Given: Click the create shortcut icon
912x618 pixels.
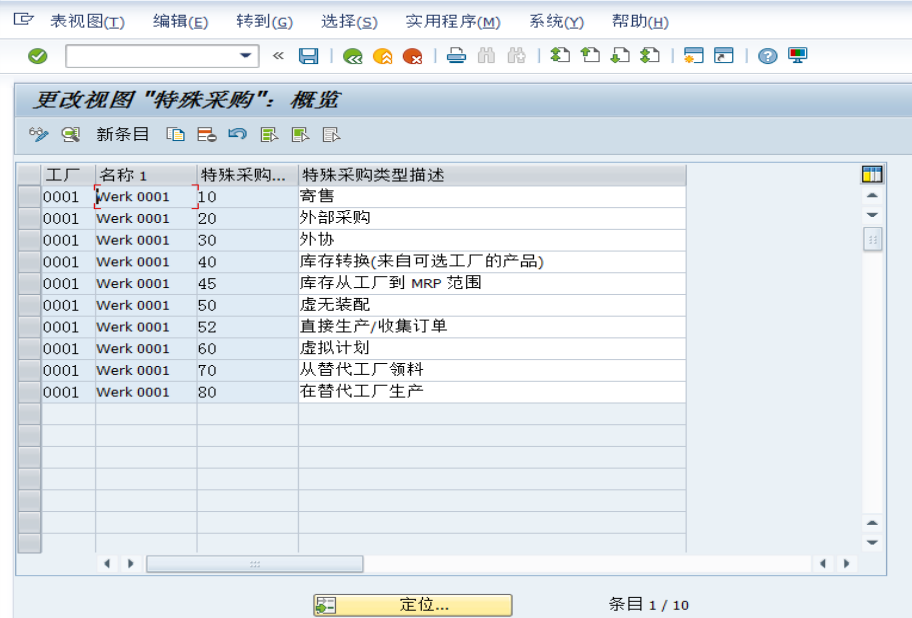Looking at the screenshot, I should coord(724,56).
